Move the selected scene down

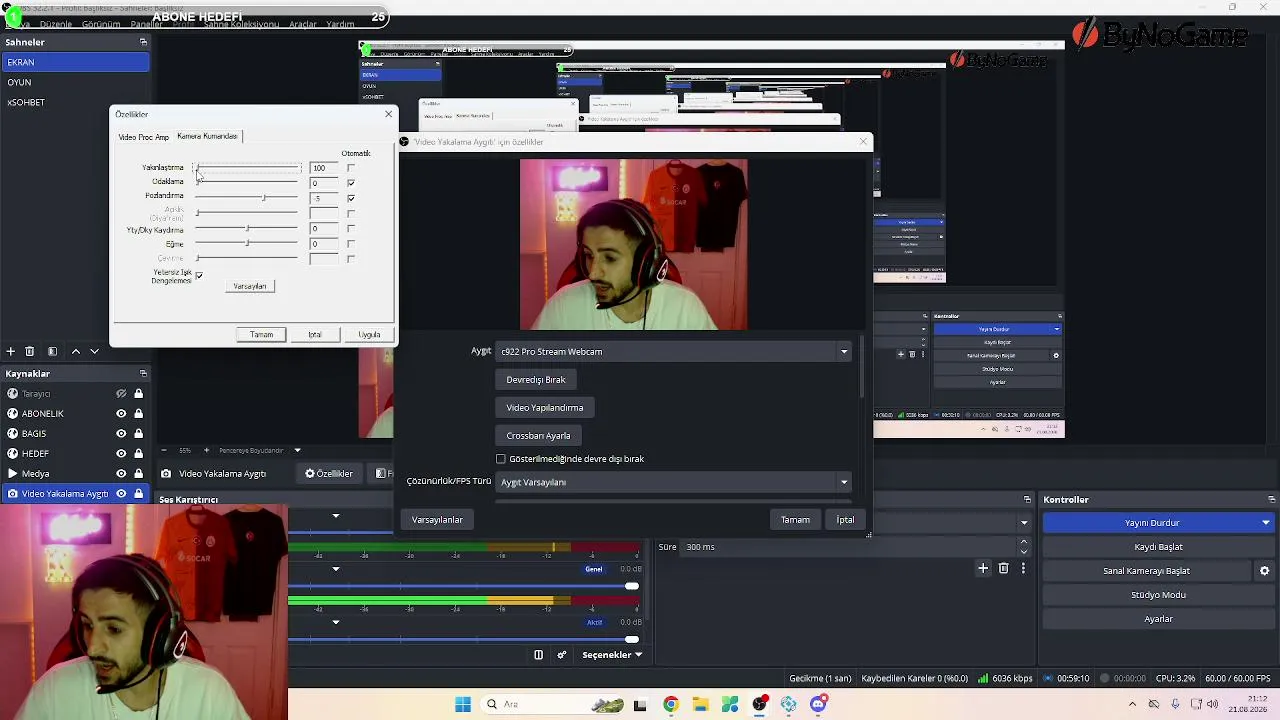pyautogui.click(x=94, y=351)
